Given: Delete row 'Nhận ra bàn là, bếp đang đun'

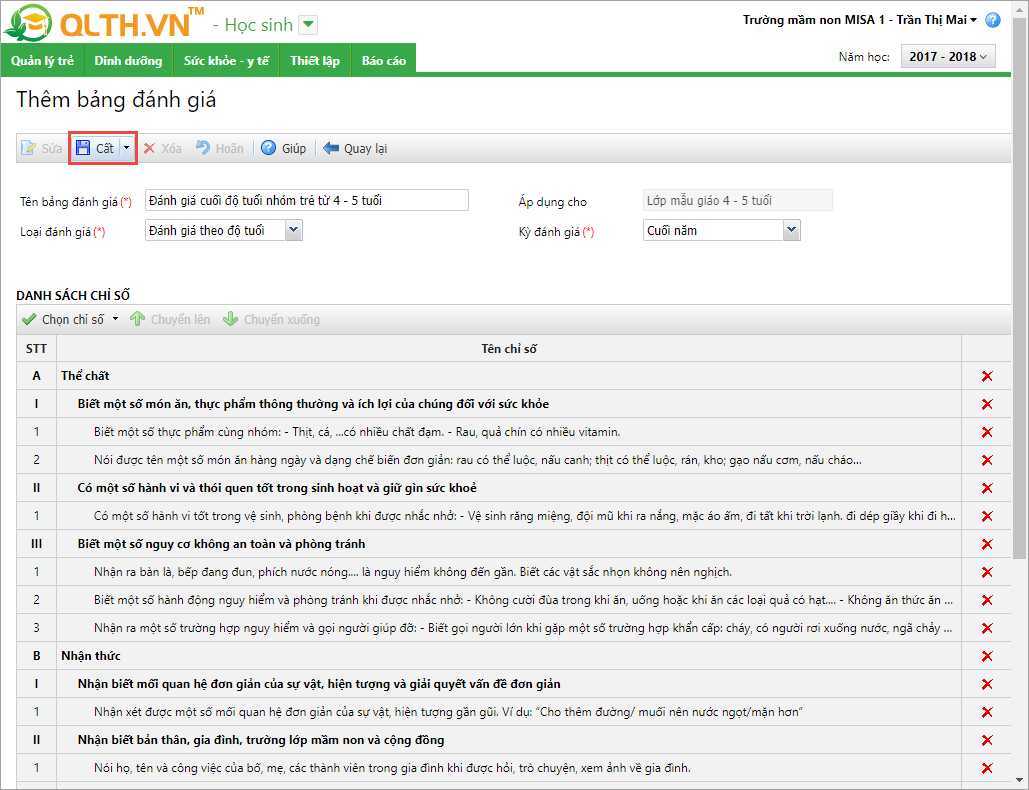Looking at the screenshot, I should pos(986,572).
